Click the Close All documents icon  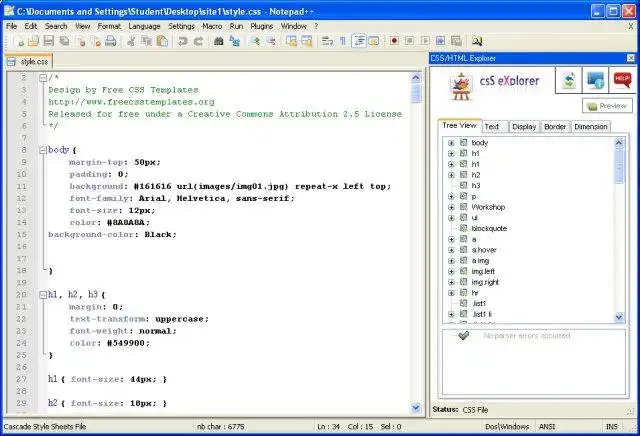[96, 41]
